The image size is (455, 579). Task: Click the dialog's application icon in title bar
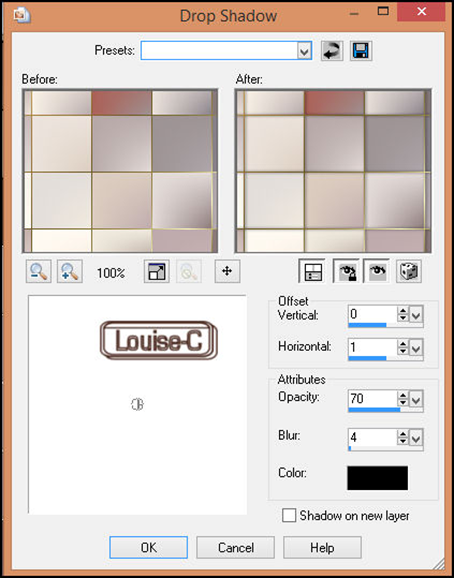click(21, 16)
